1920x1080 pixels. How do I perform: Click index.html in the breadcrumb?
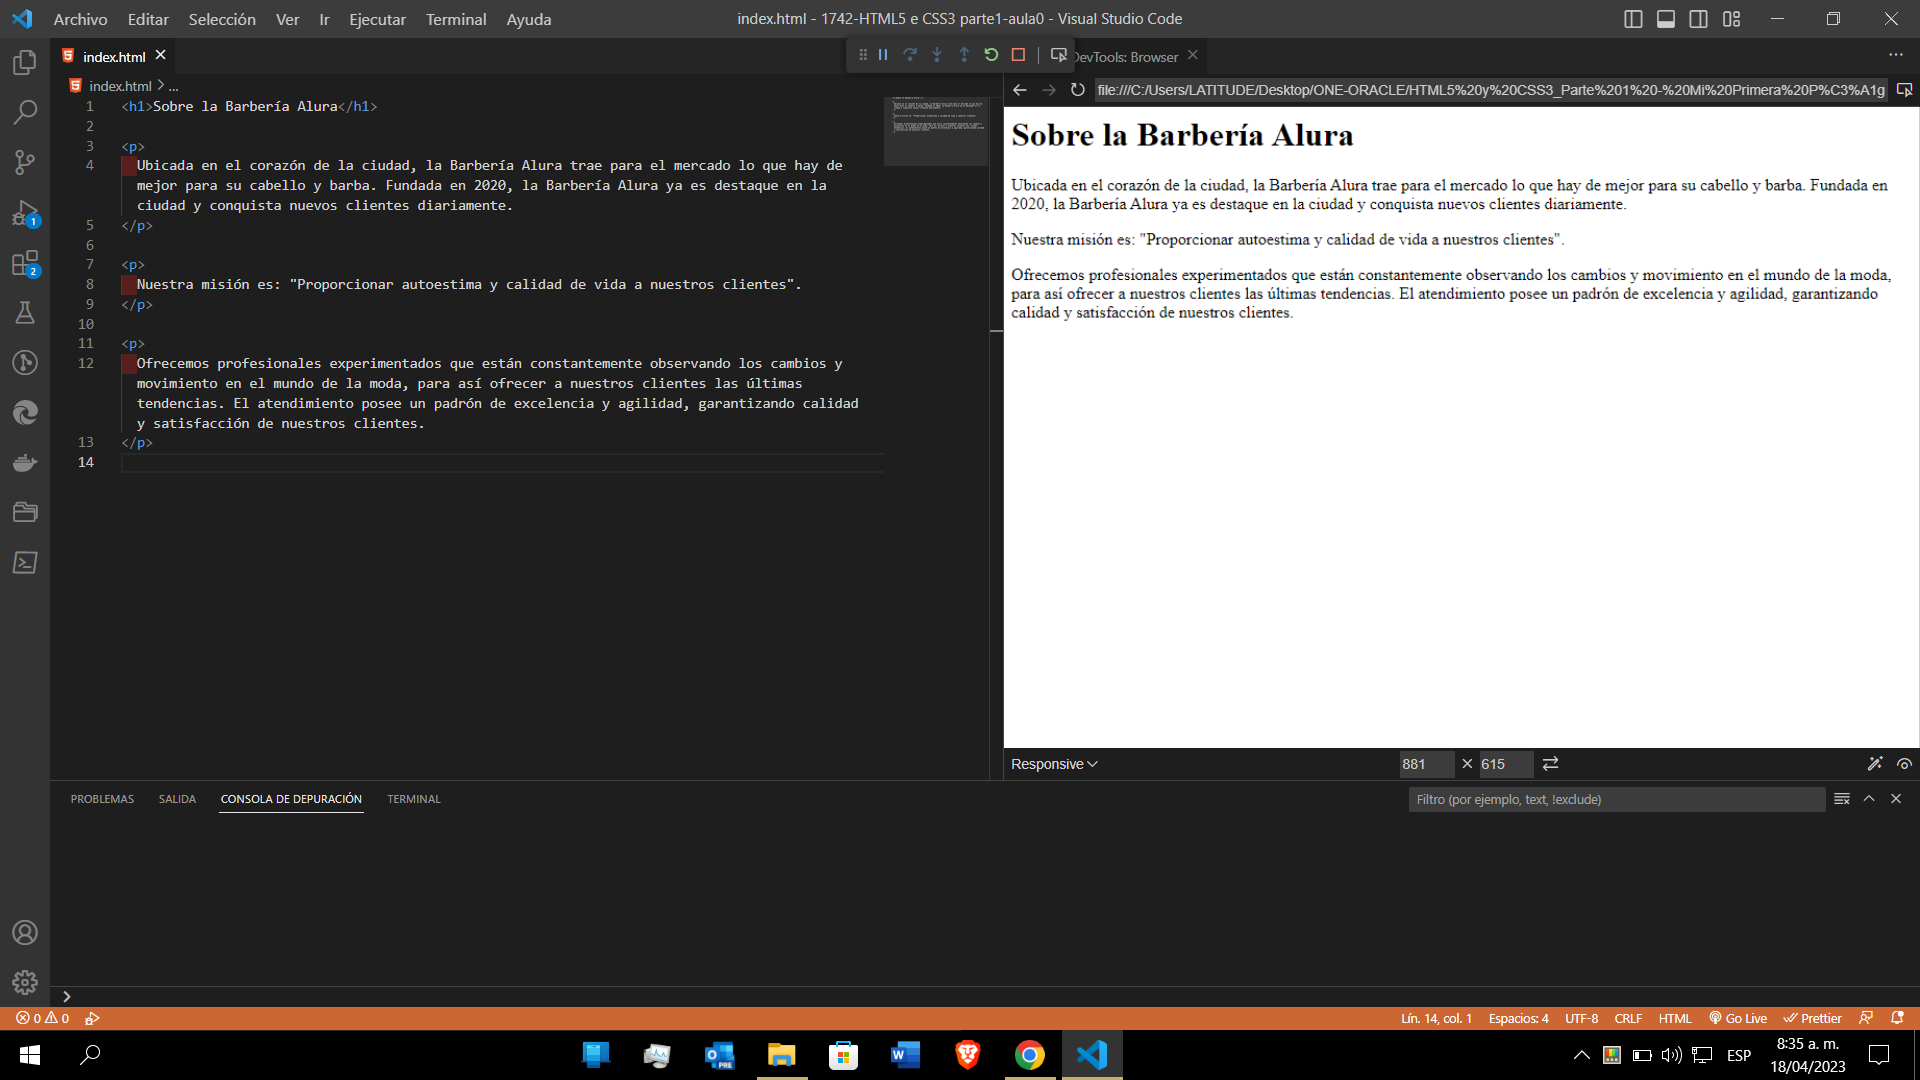tap(120, 86)
